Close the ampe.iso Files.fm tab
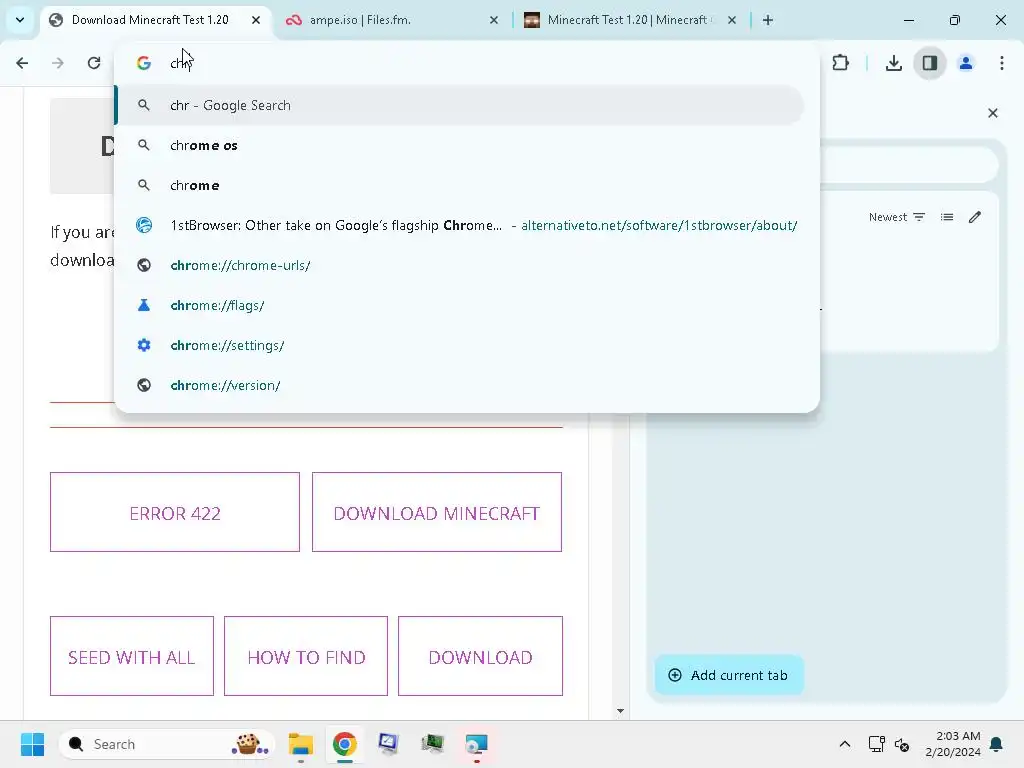The image size is (1024, 768). tap(494, 20)
